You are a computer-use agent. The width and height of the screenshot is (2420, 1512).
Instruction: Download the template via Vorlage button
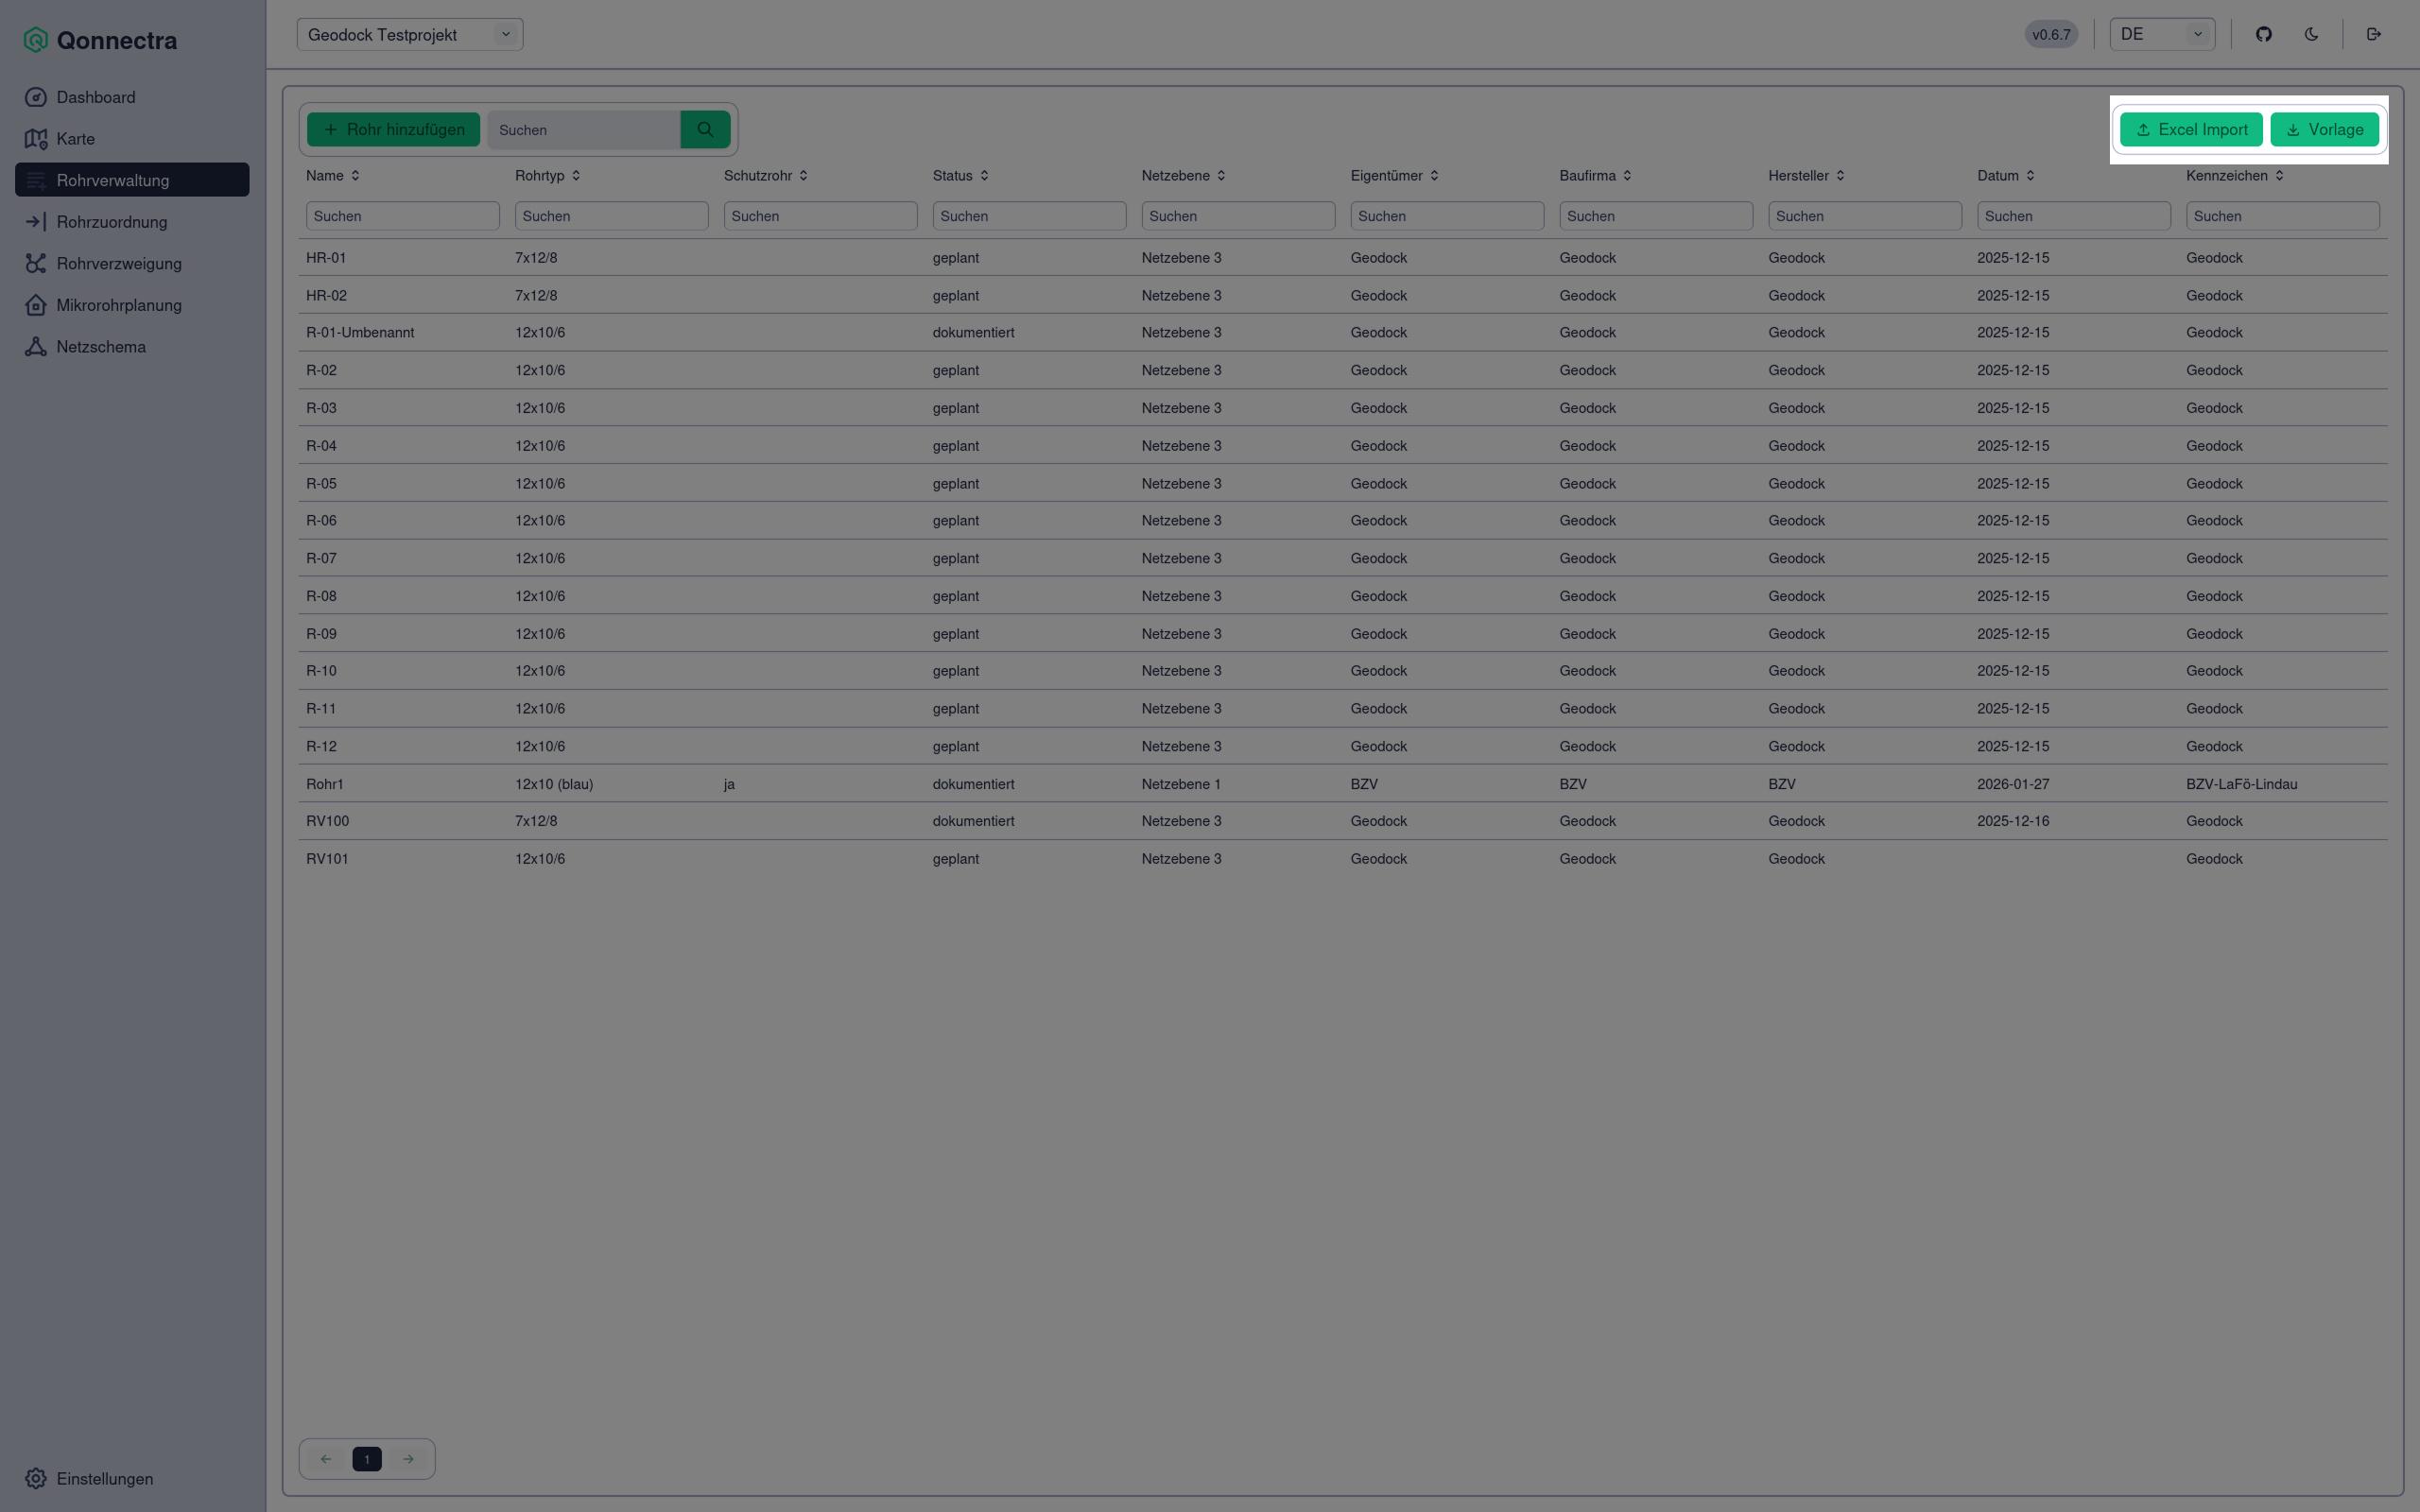click(x=2324, y=129)
